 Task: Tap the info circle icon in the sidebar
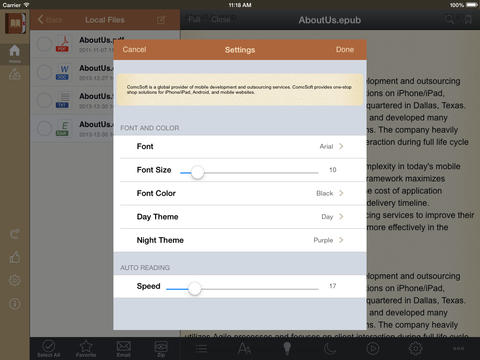coord(15,304)
